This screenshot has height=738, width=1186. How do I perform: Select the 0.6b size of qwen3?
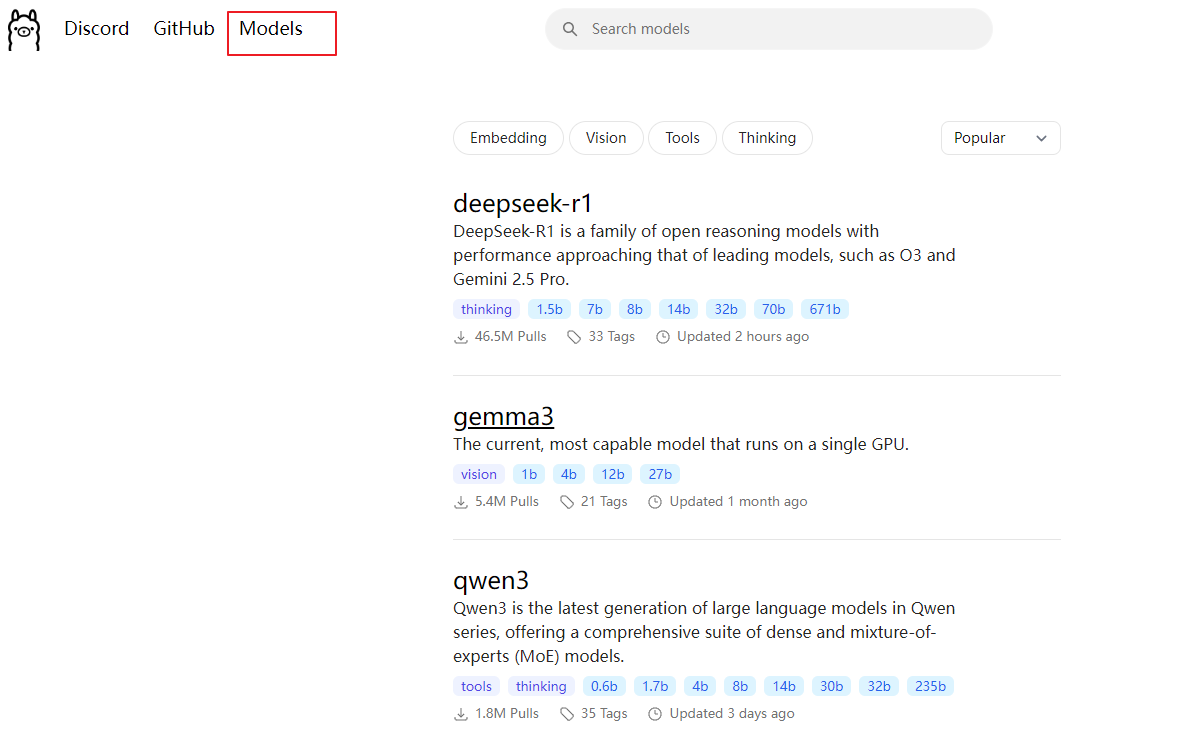[604, 687]
